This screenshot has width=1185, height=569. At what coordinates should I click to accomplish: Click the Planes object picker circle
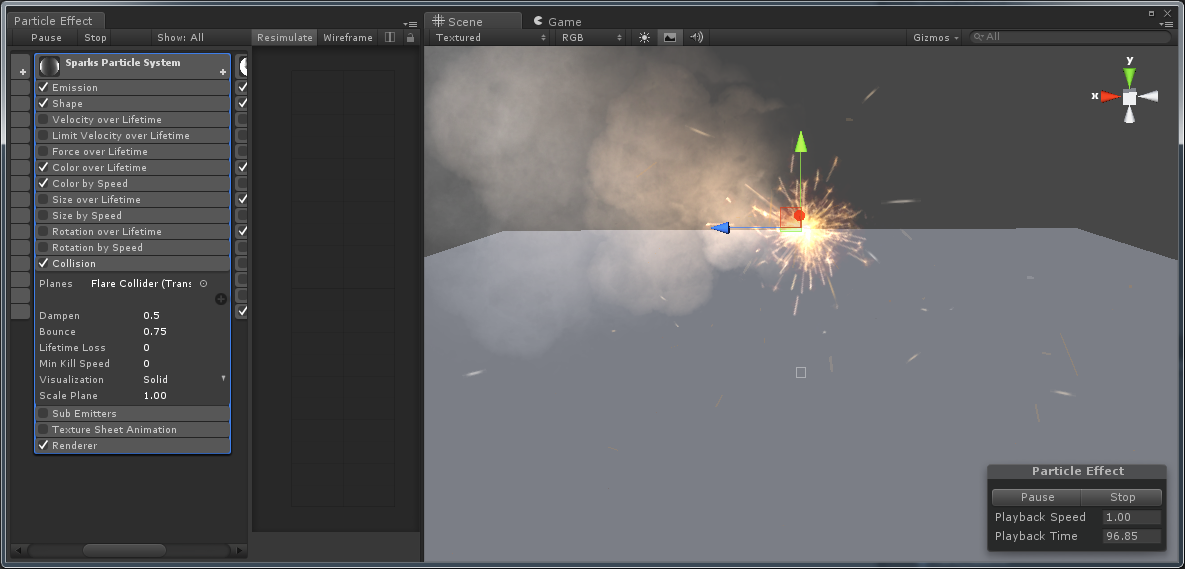(x=203, y=283)
